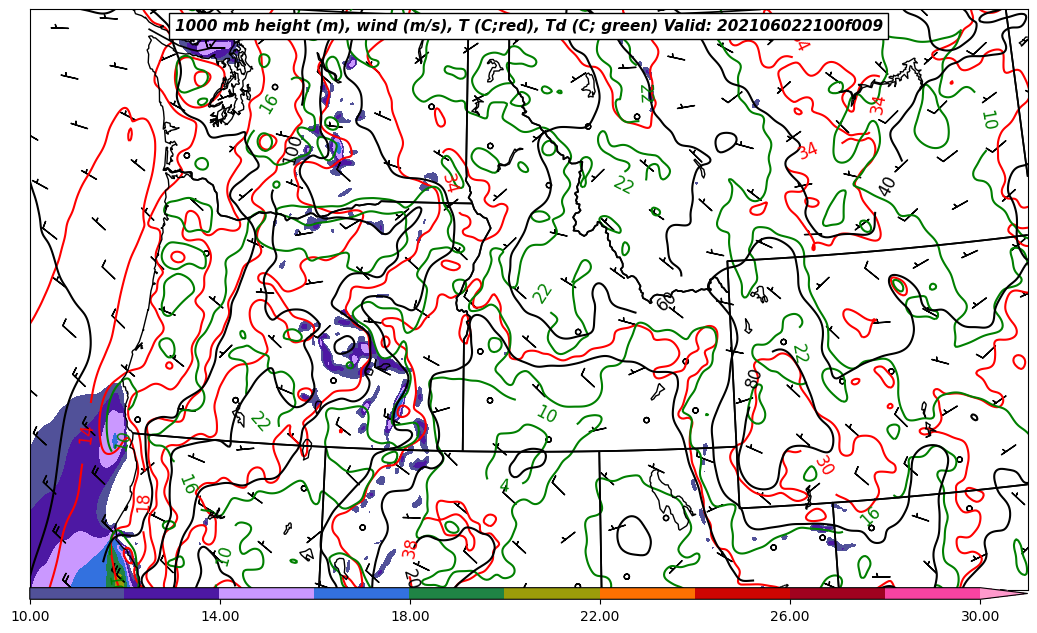The width and height of the screenshot is (1037, 633).
Task: Click the light lavender 14–16 colorbar segment
Action: click(x=267, y=593)
